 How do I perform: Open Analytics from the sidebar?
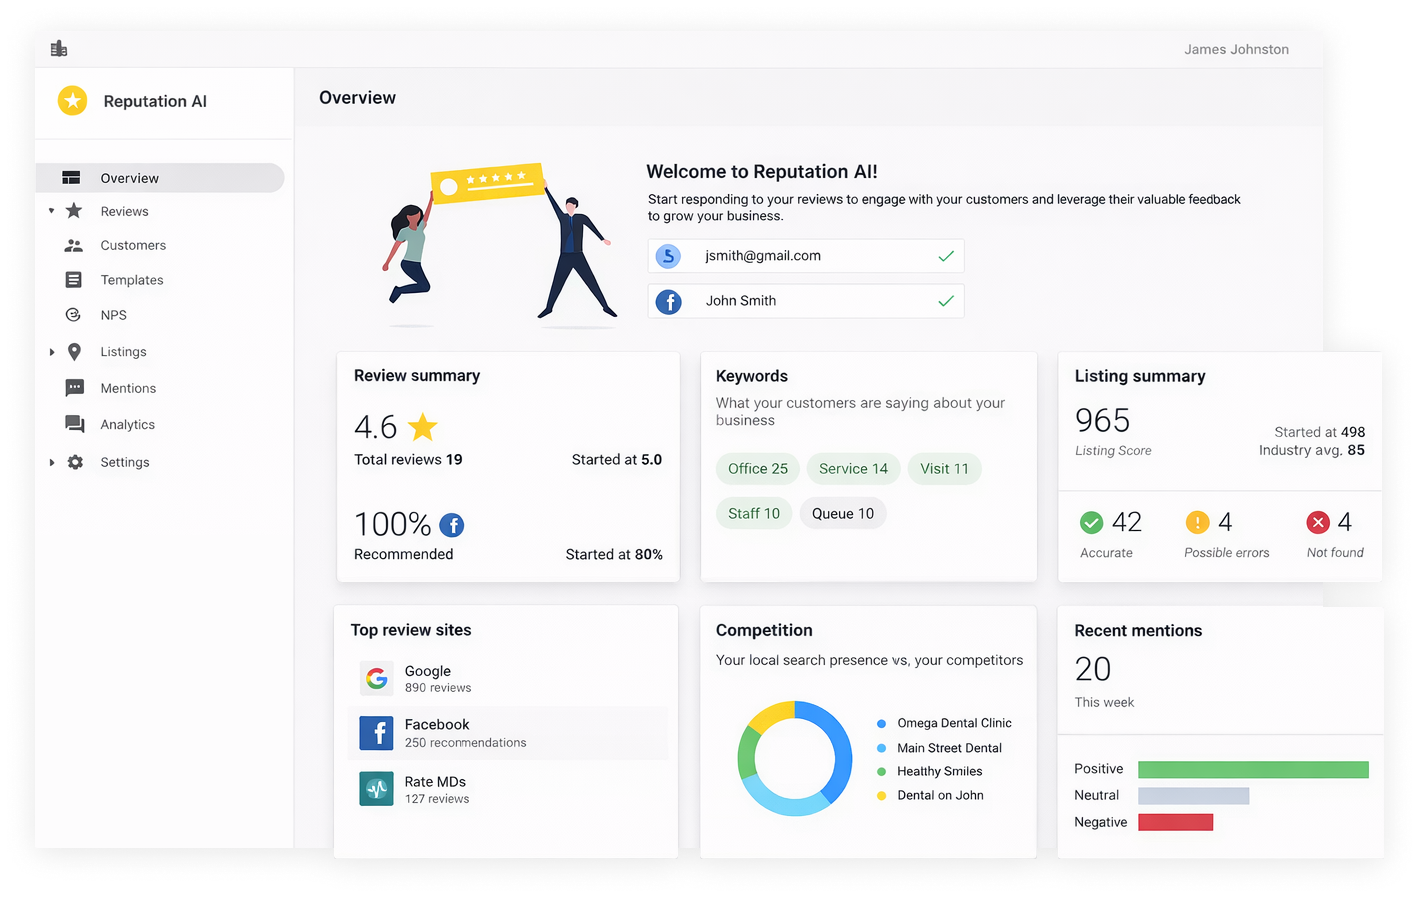129,424
